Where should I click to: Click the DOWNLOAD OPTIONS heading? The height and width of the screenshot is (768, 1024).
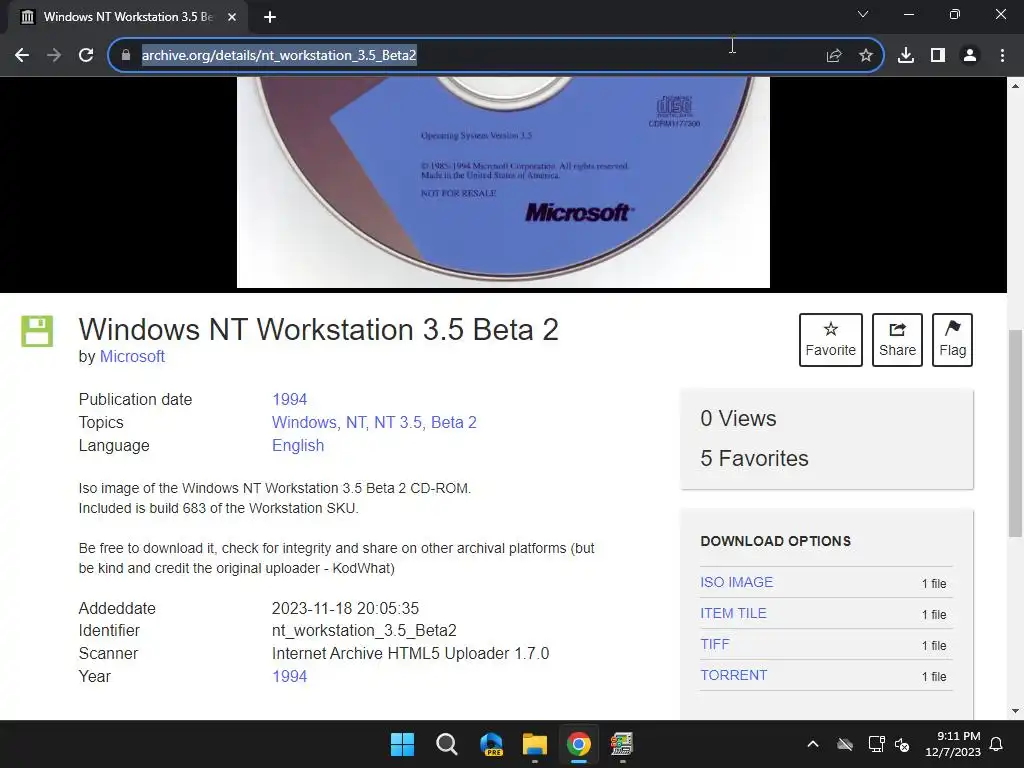pos(776,541)
